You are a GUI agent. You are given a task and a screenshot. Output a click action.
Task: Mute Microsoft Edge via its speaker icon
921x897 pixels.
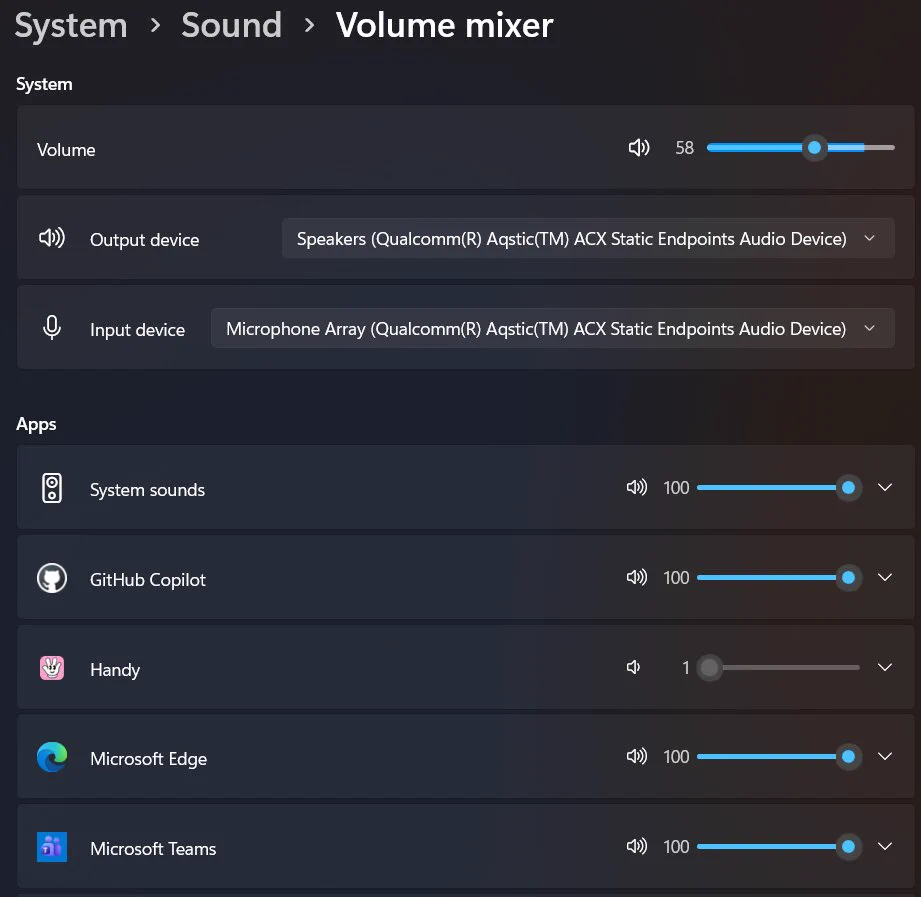[x=637, y=756]
